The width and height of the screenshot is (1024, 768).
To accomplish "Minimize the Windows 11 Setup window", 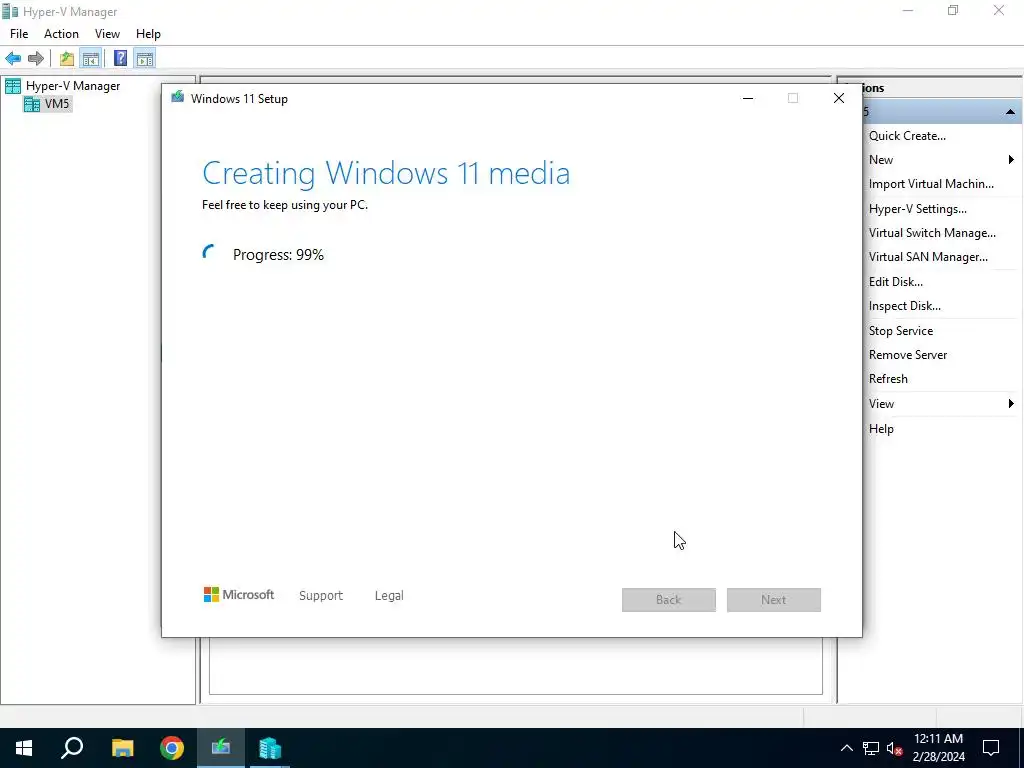I will [x=748, y=99].
